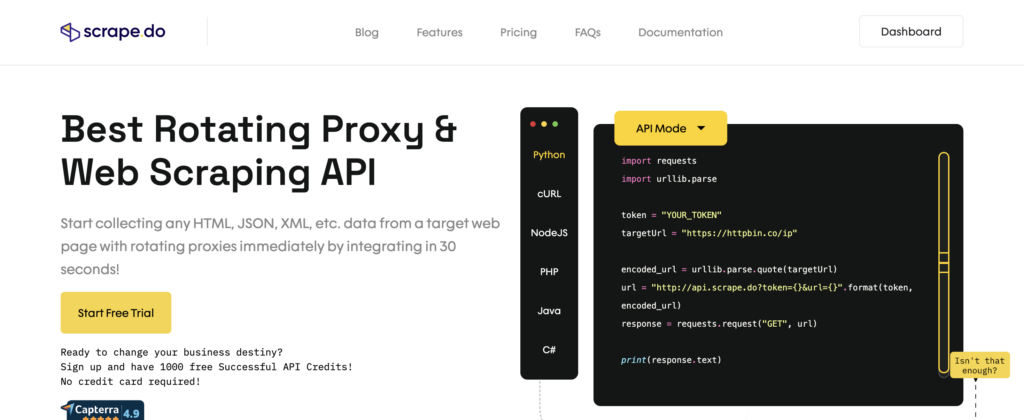
Task: Click the "Ready to change your business destiny?" line
Action: tap(172, 352)
